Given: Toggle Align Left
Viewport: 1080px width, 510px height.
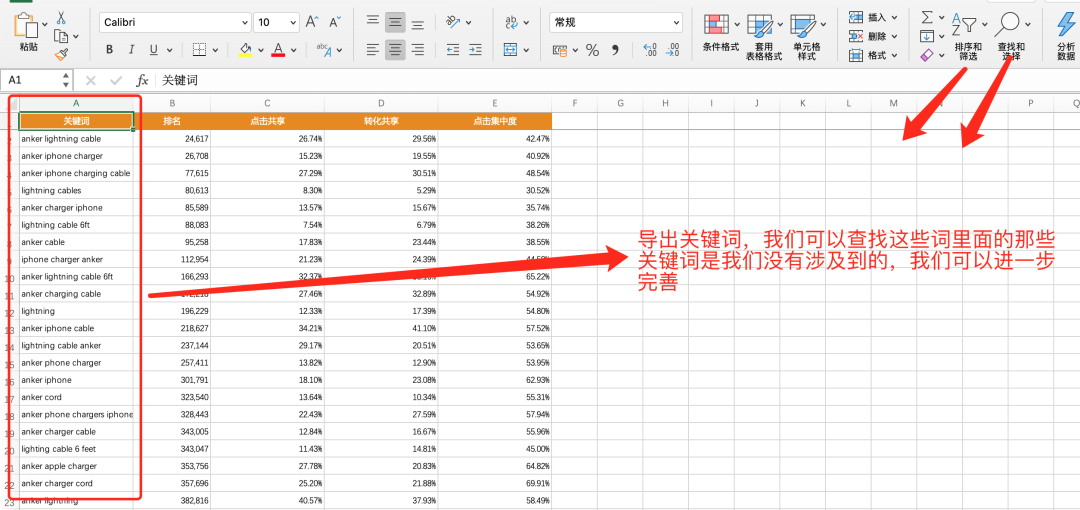Looking at the screenshot, I should point(373,50).
